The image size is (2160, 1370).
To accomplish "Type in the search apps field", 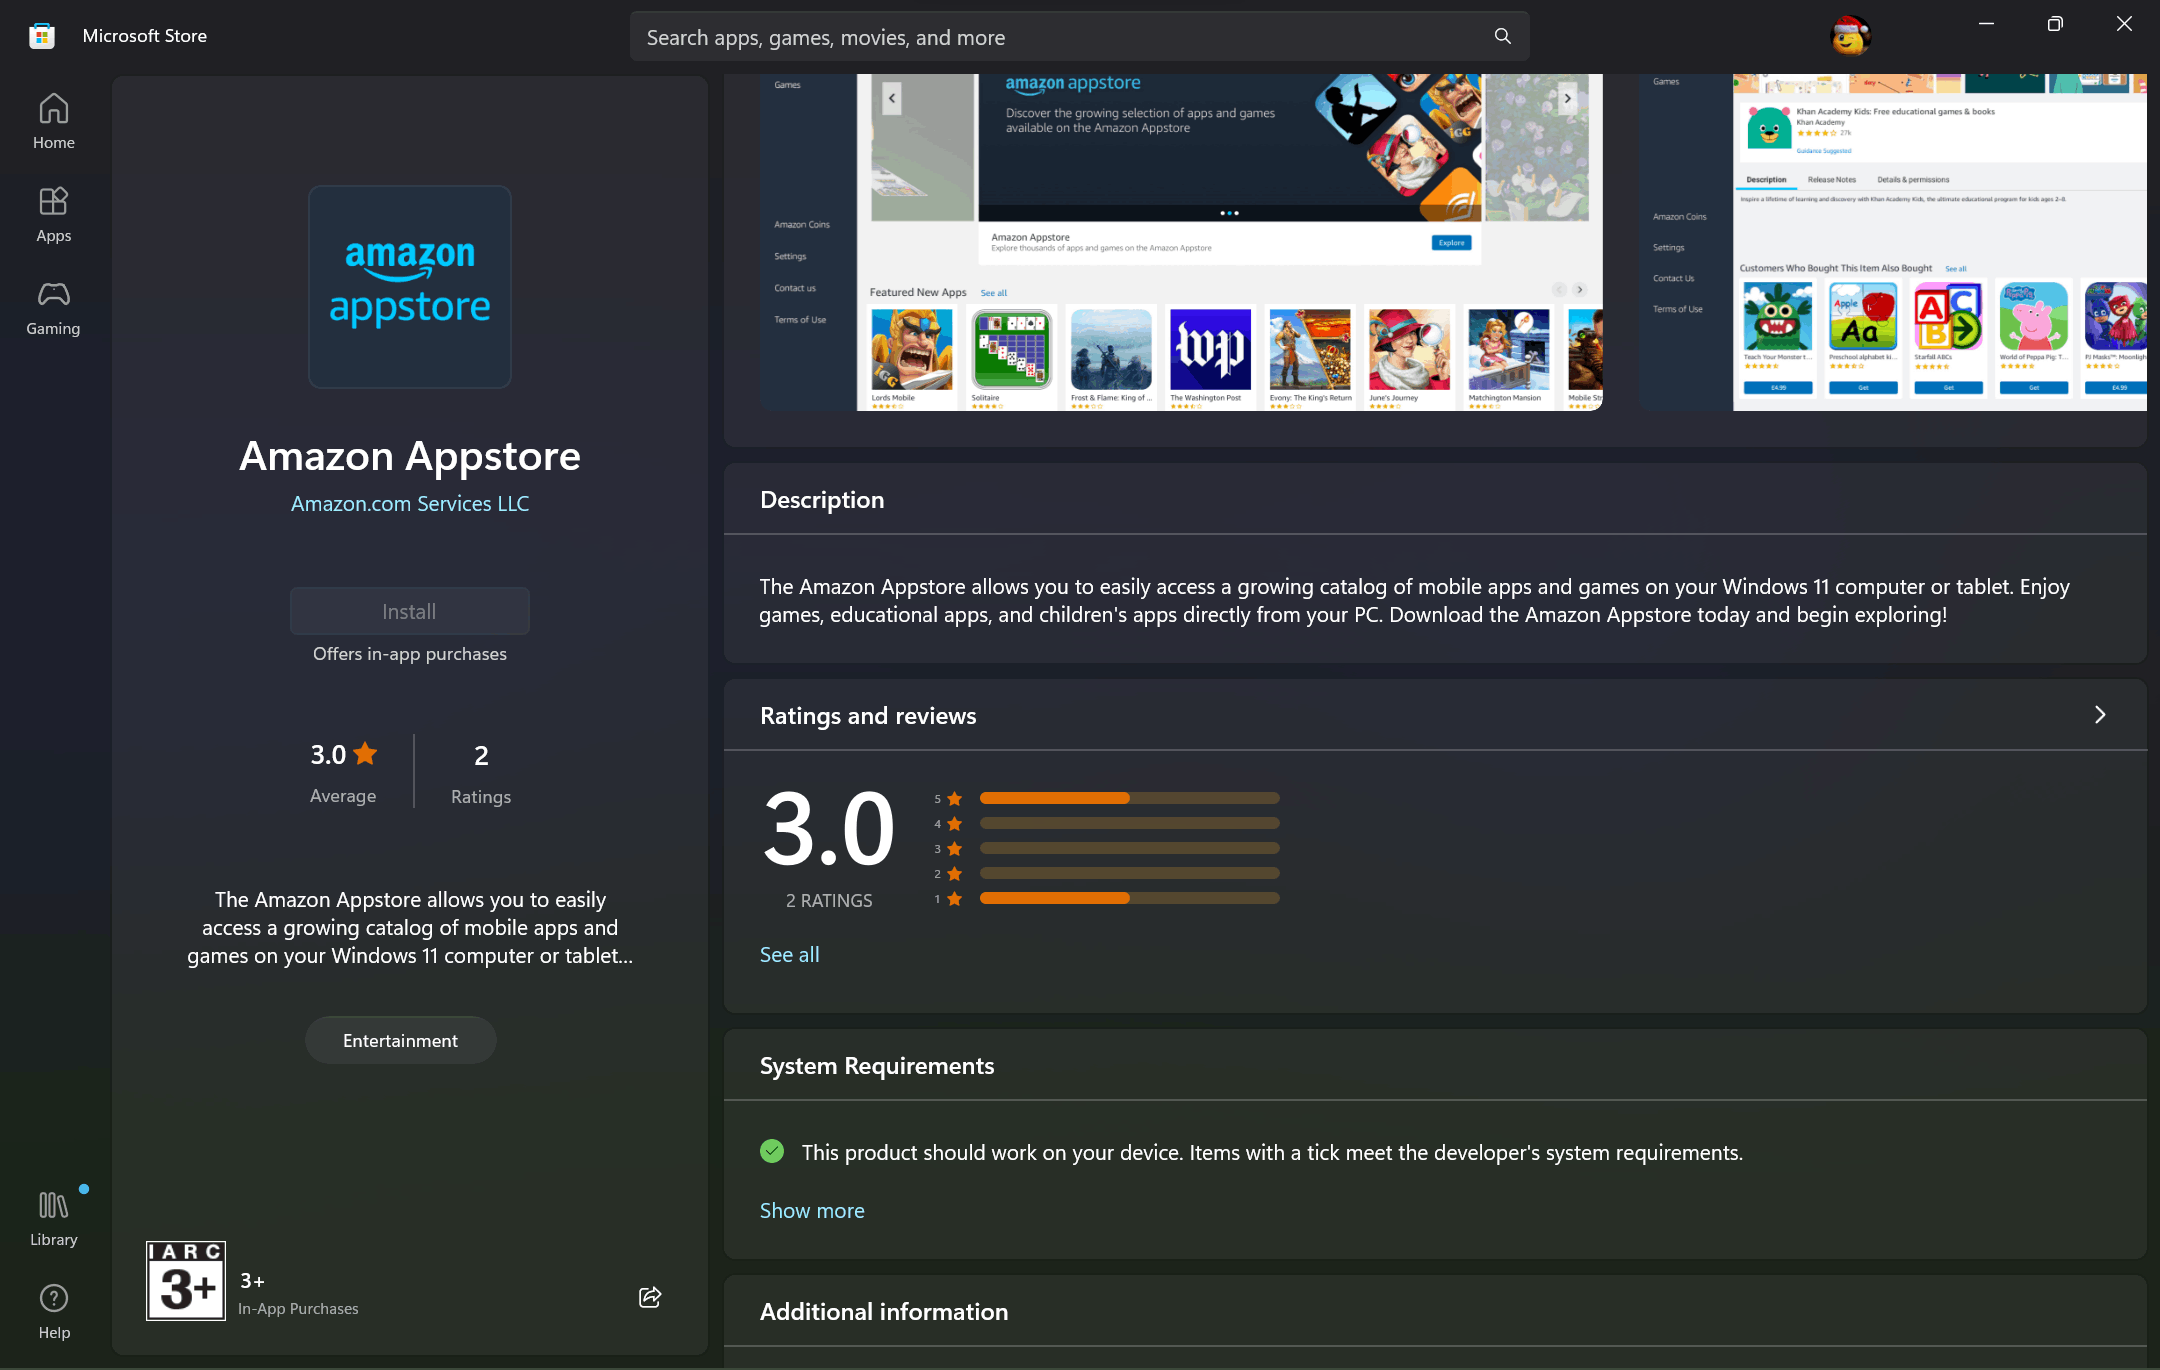I will (1060, 37).
